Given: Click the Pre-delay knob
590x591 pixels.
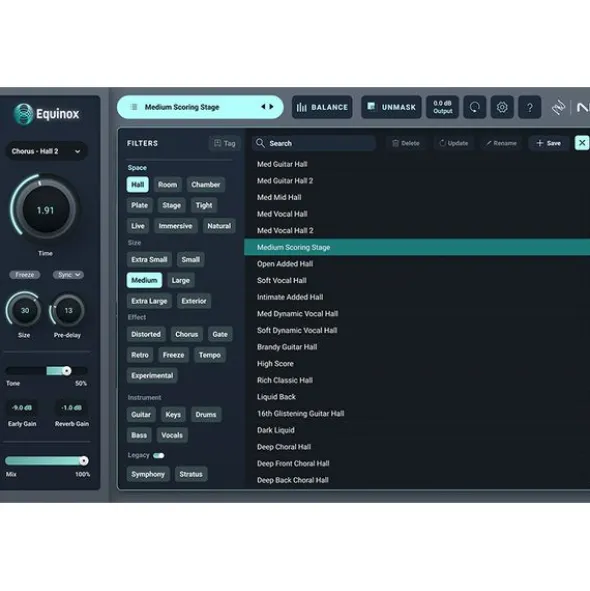Looking at the screenshot, I should coord(68,311).
